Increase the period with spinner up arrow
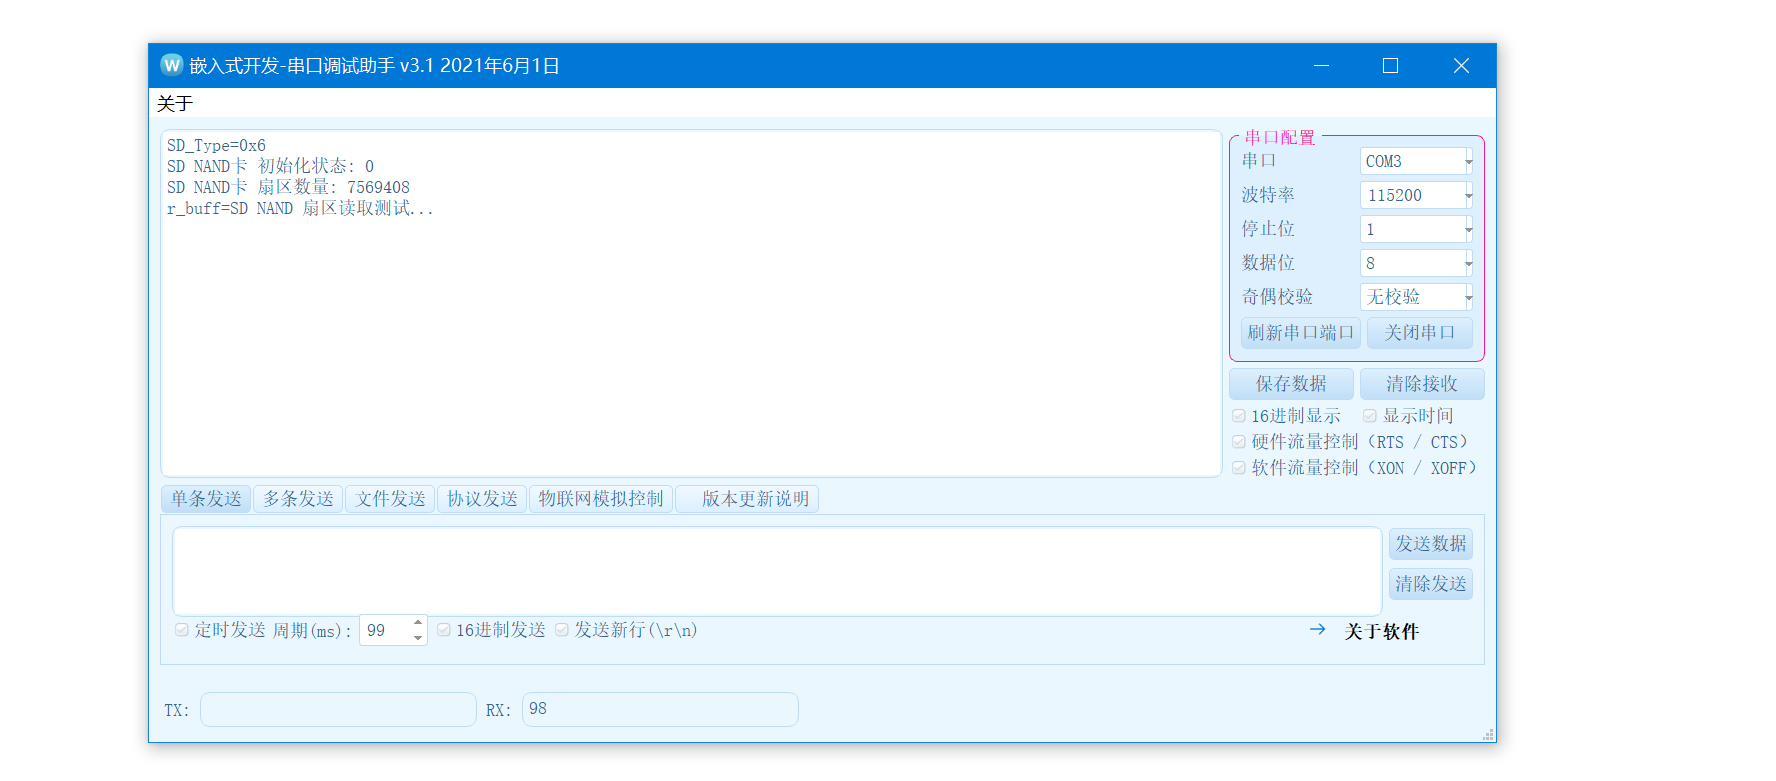1776x781 pixels. (x=418, y=623)
